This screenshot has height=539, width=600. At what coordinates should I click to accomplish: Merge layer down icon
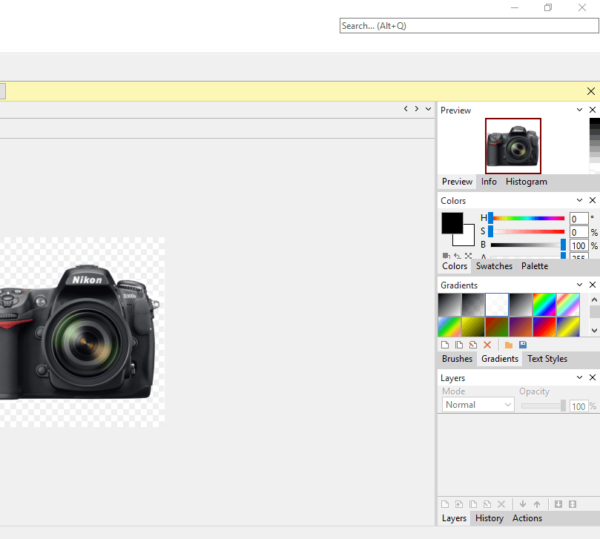[x=558, y=504]
